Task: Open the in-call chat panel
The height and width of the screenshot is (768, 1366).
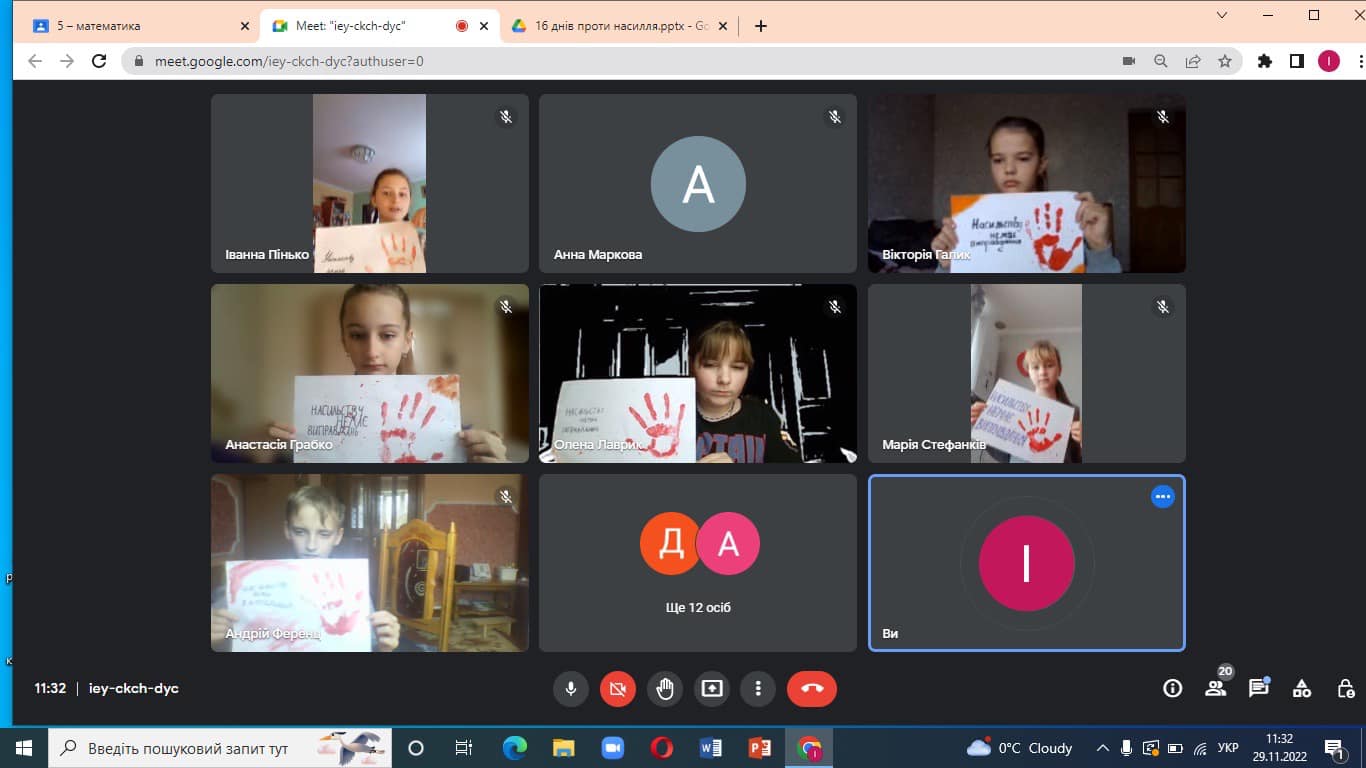Action: click(1258, 688)
